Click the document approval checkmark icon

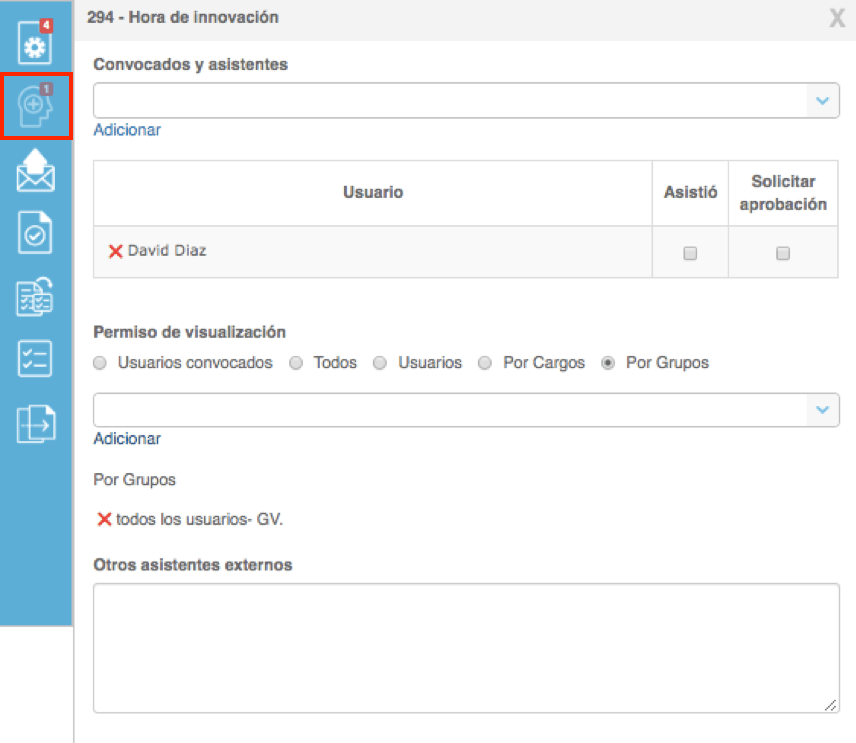35,233
